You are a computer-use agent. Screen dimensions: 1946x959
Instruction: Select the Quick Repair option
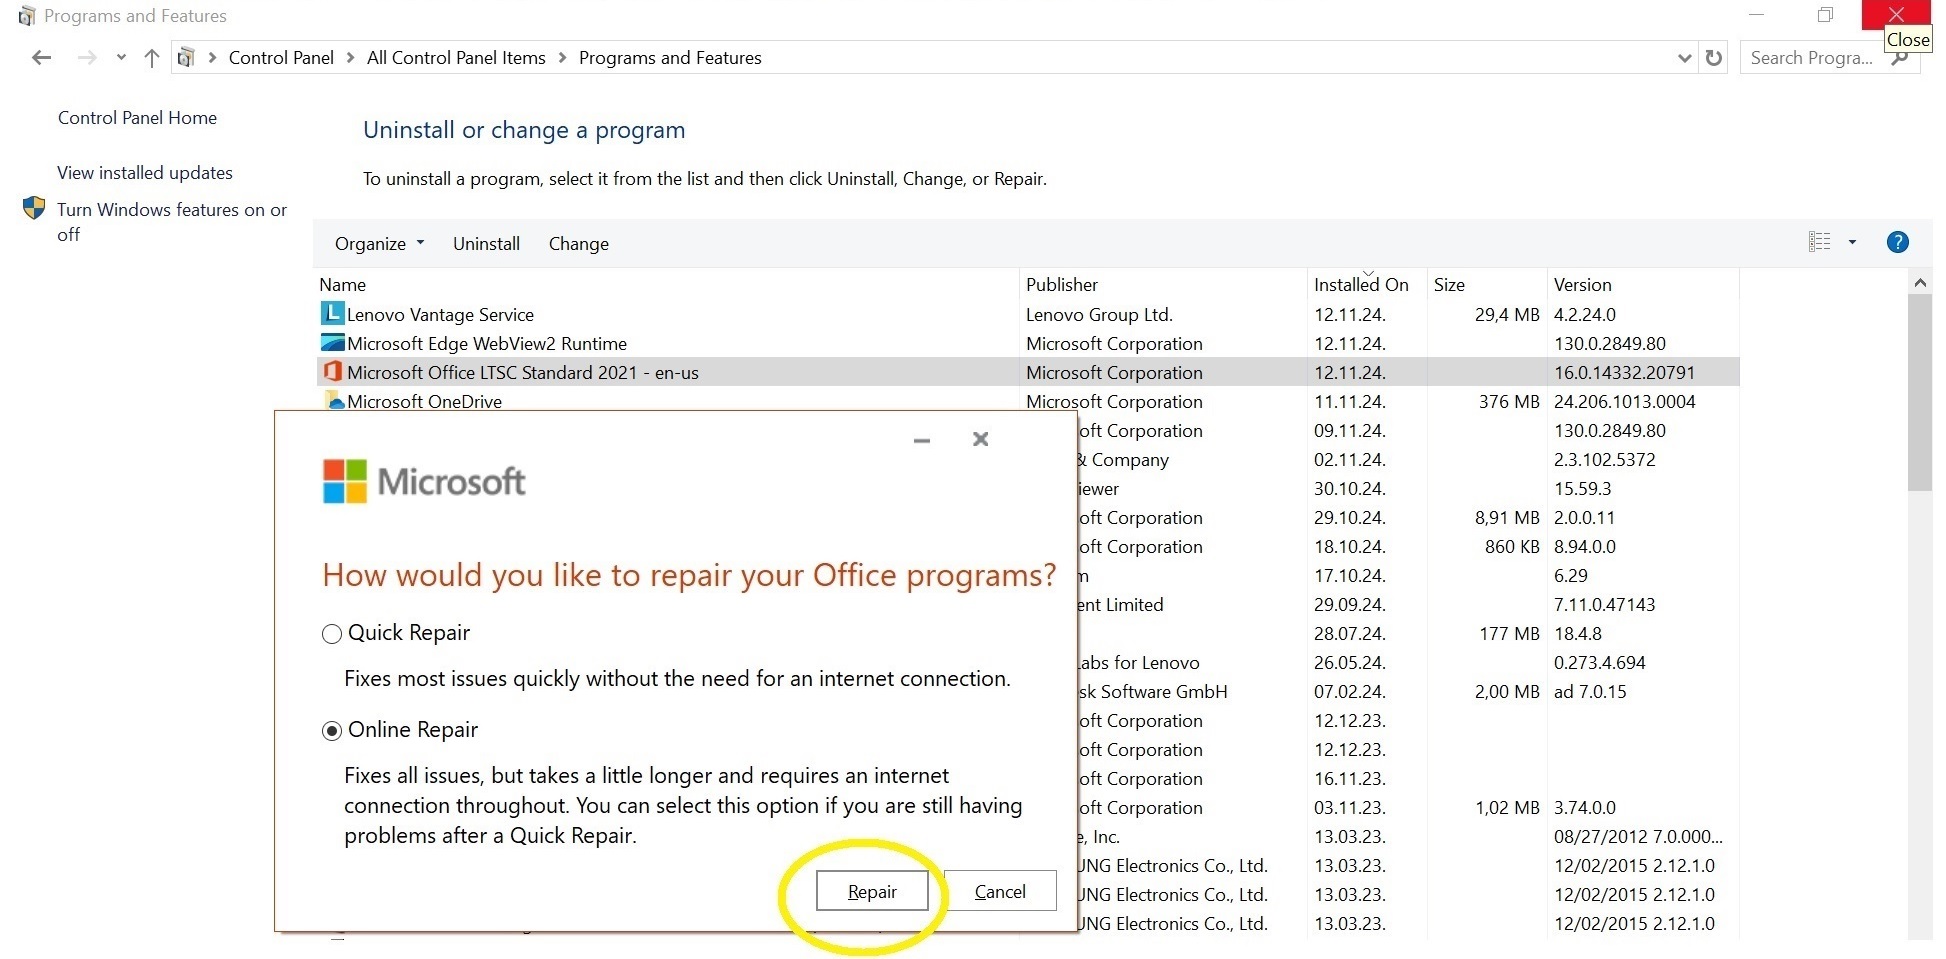click(331, 634)
